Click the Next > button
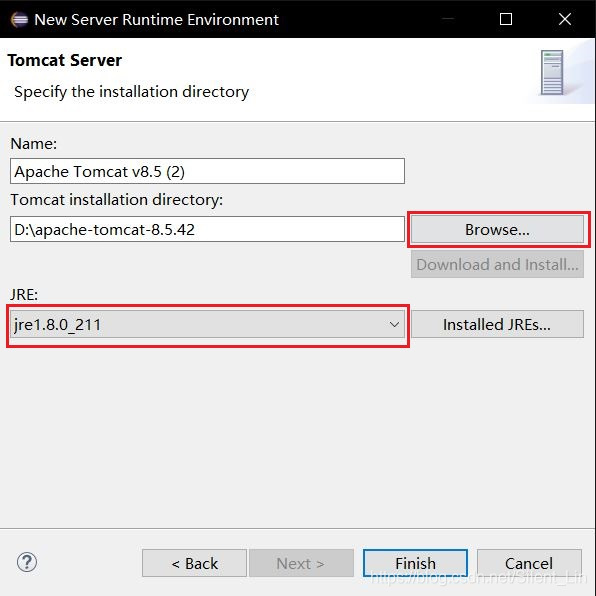The height and width of the screenshot is (596, 596). pos(301,563)
